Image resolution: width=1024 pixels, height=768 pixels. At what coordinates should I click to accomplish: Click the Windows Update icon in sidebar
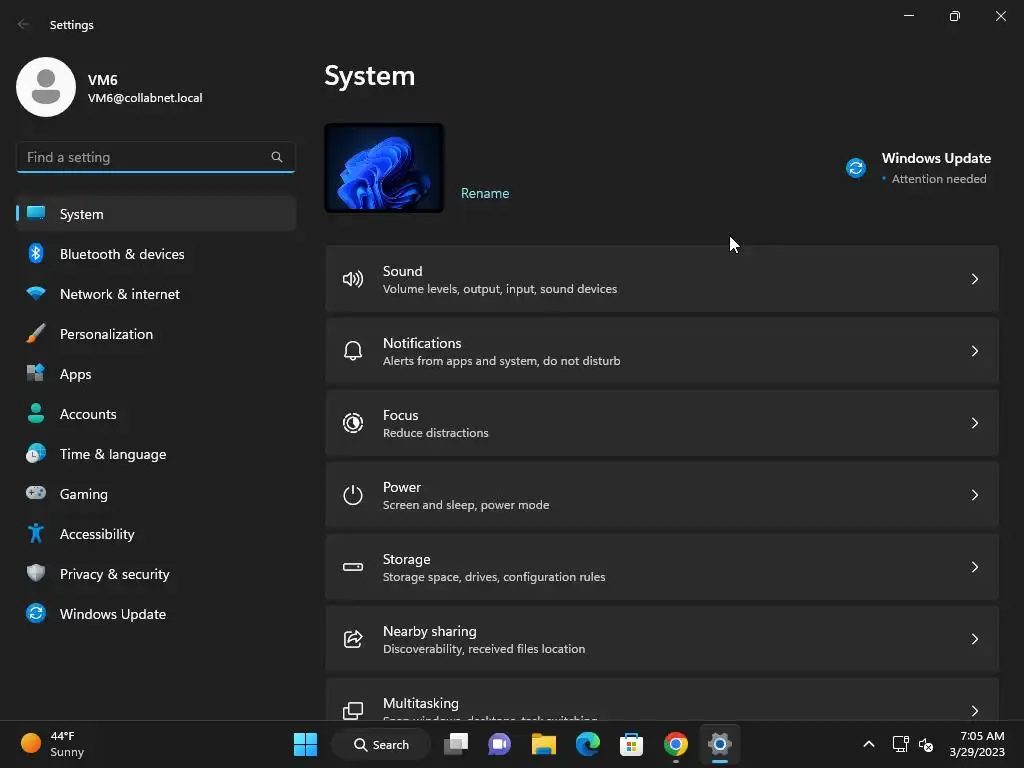point(36,613)
